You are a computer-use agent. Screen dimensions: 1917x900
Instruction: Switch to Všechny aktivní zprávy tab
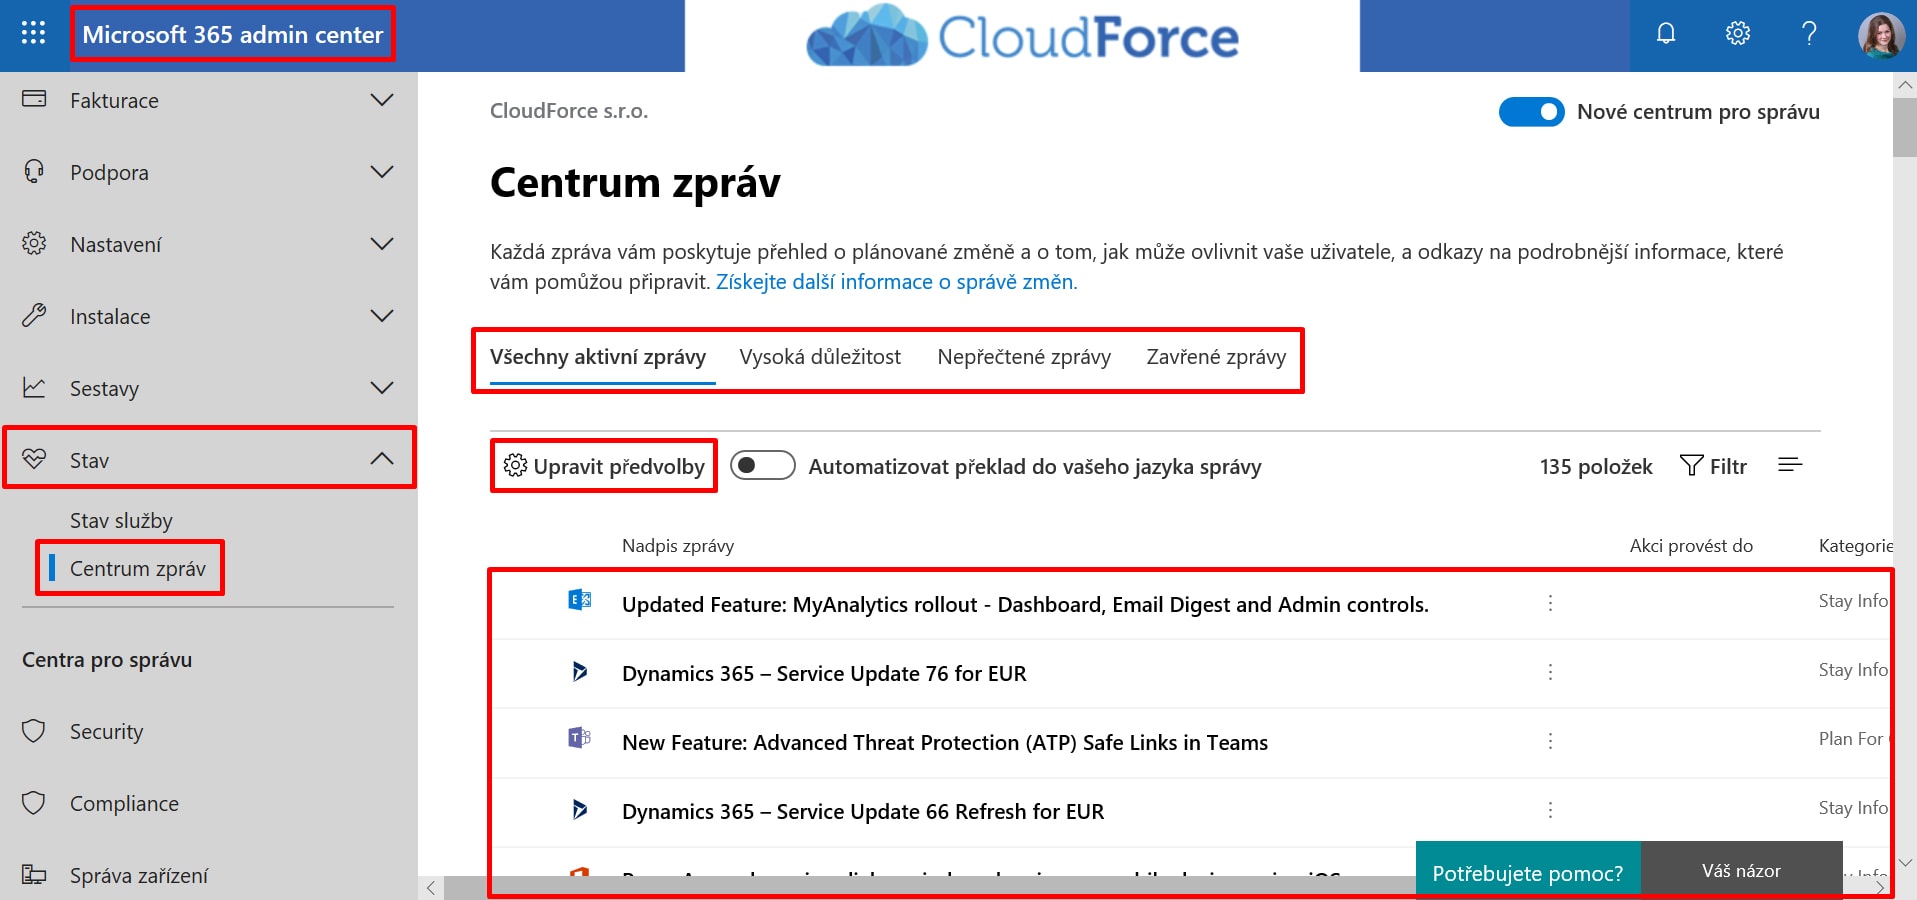tap(598, 357)
